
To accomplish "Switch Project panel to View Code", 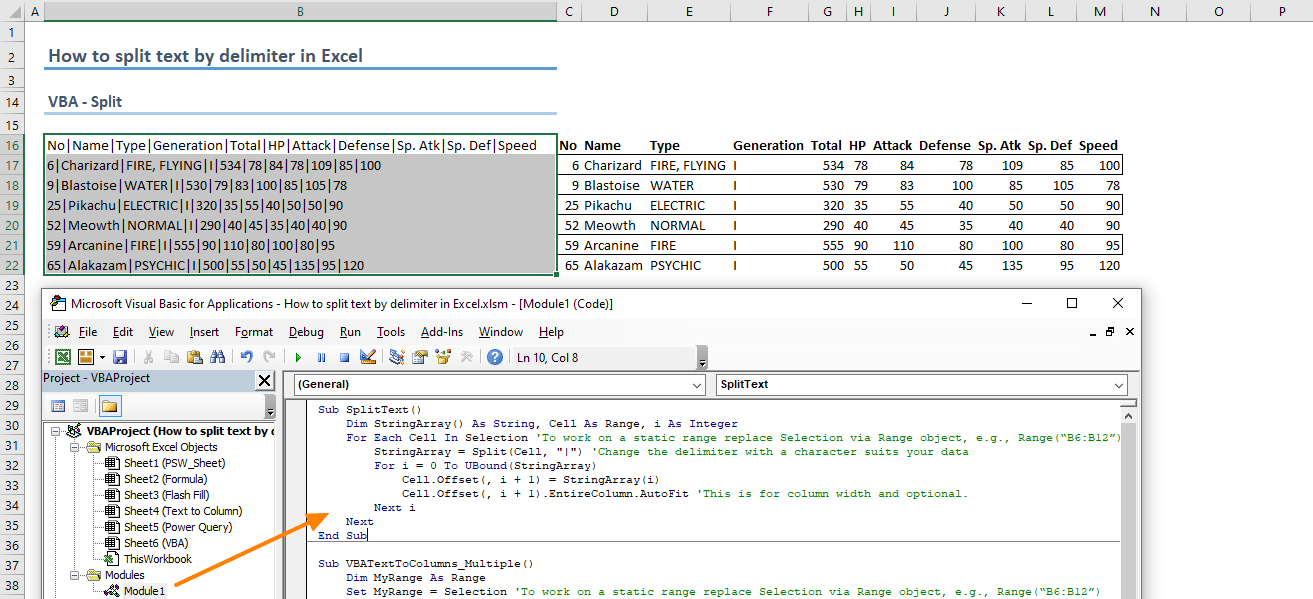I will (58, 406).
